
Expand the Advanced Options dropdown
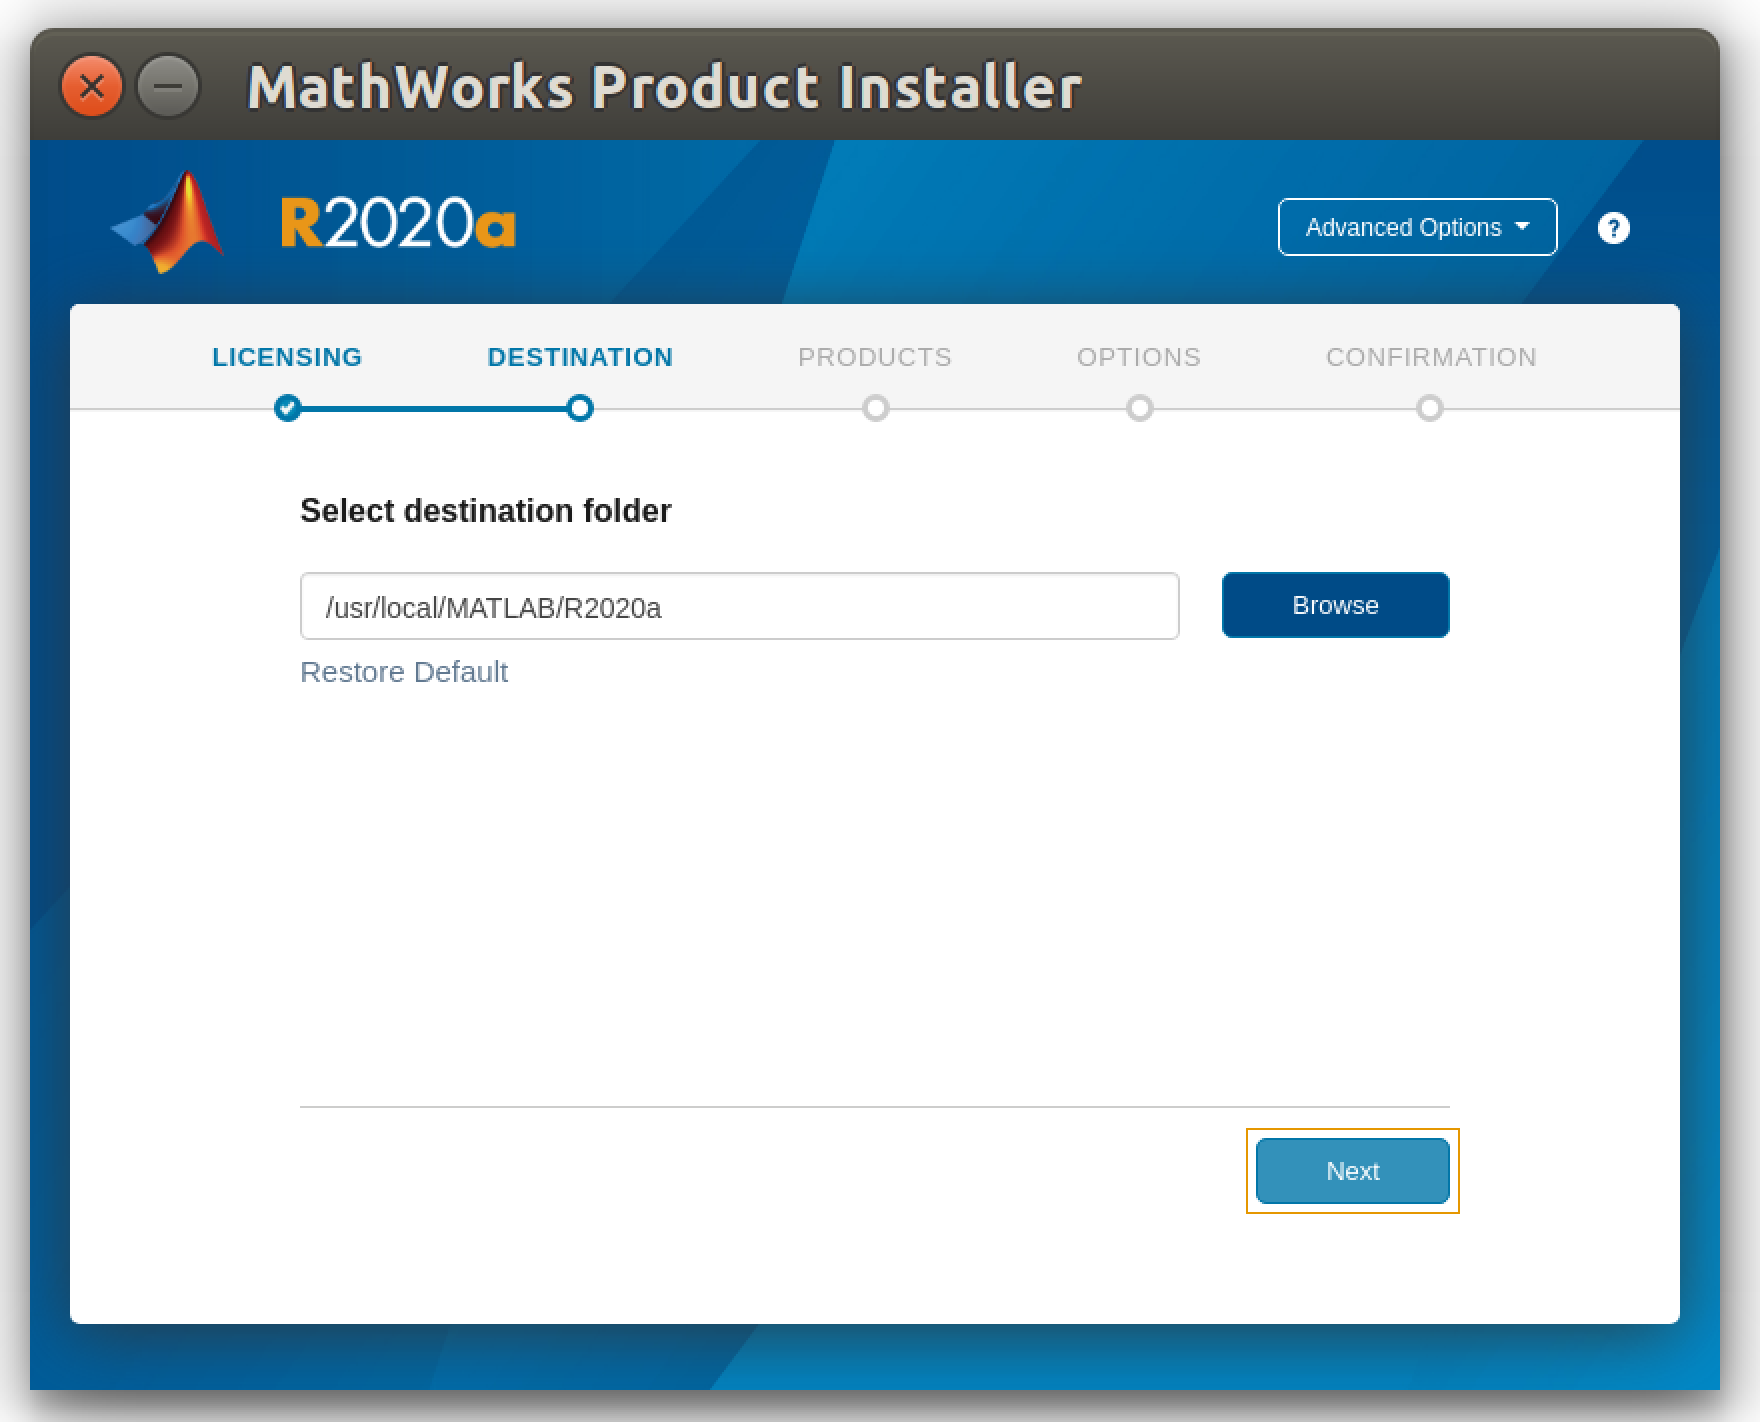1403,228
